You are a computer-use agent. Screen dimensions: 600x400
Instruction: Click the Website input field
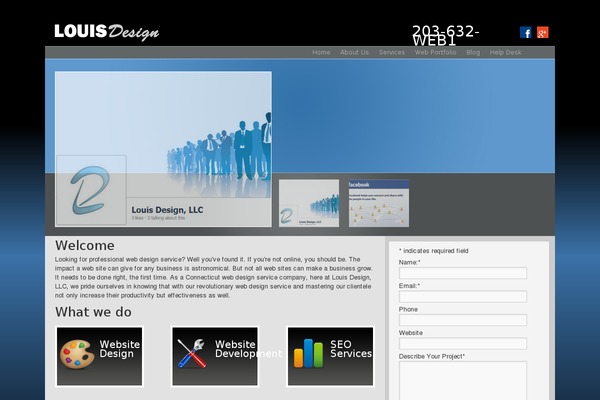pyautogui.click(x=463, y=343)
